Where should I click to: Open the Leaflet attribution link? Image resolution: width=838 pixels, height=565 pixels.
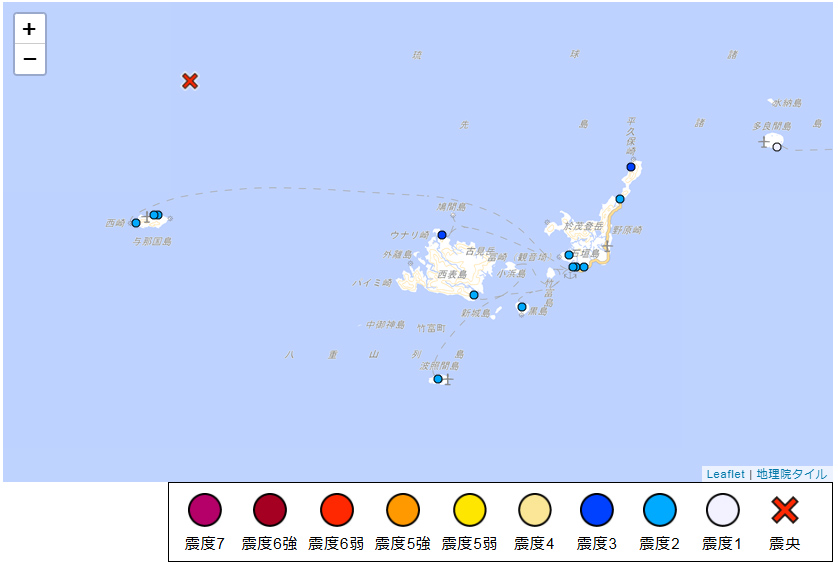pos(725,474)
